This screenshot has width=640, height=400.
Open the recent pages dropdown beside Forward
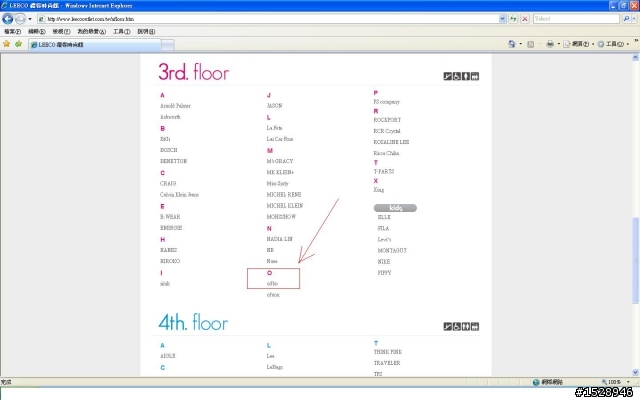pyautogui.click(x=30, y=19)
